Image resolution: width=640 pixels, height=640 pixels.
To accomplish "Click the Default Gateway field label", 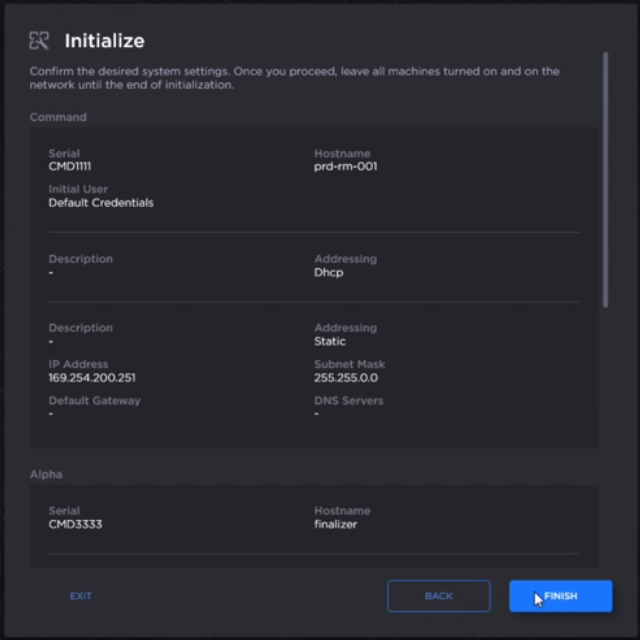I will click(x=95, y=401).
